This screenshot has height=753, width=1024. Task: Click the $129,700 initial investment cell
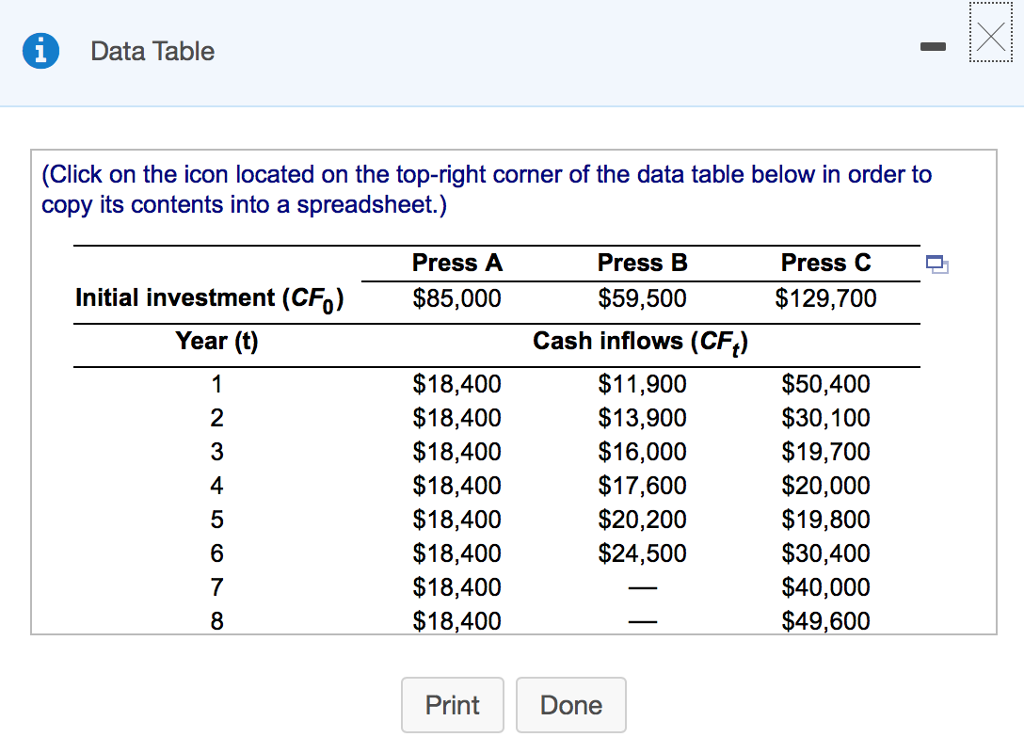click(x=826, y=298)
